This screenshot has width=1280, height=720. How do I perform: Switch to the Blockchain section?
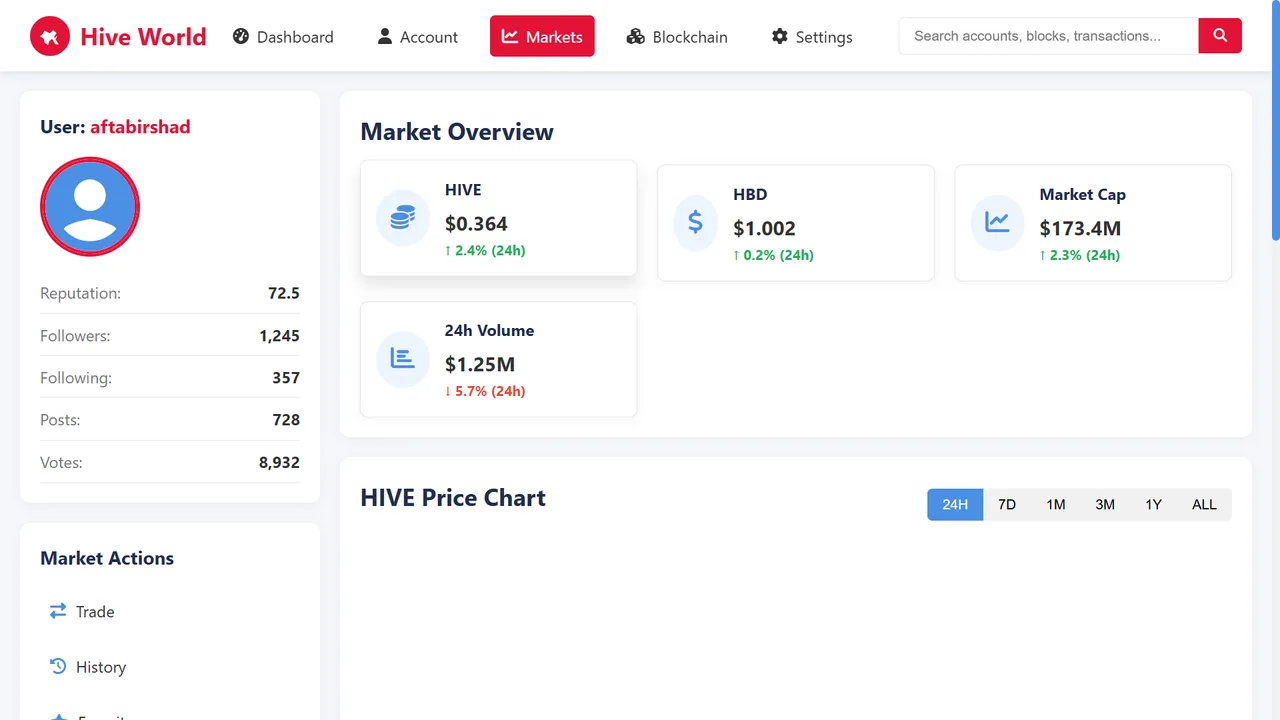pos(677,36)
